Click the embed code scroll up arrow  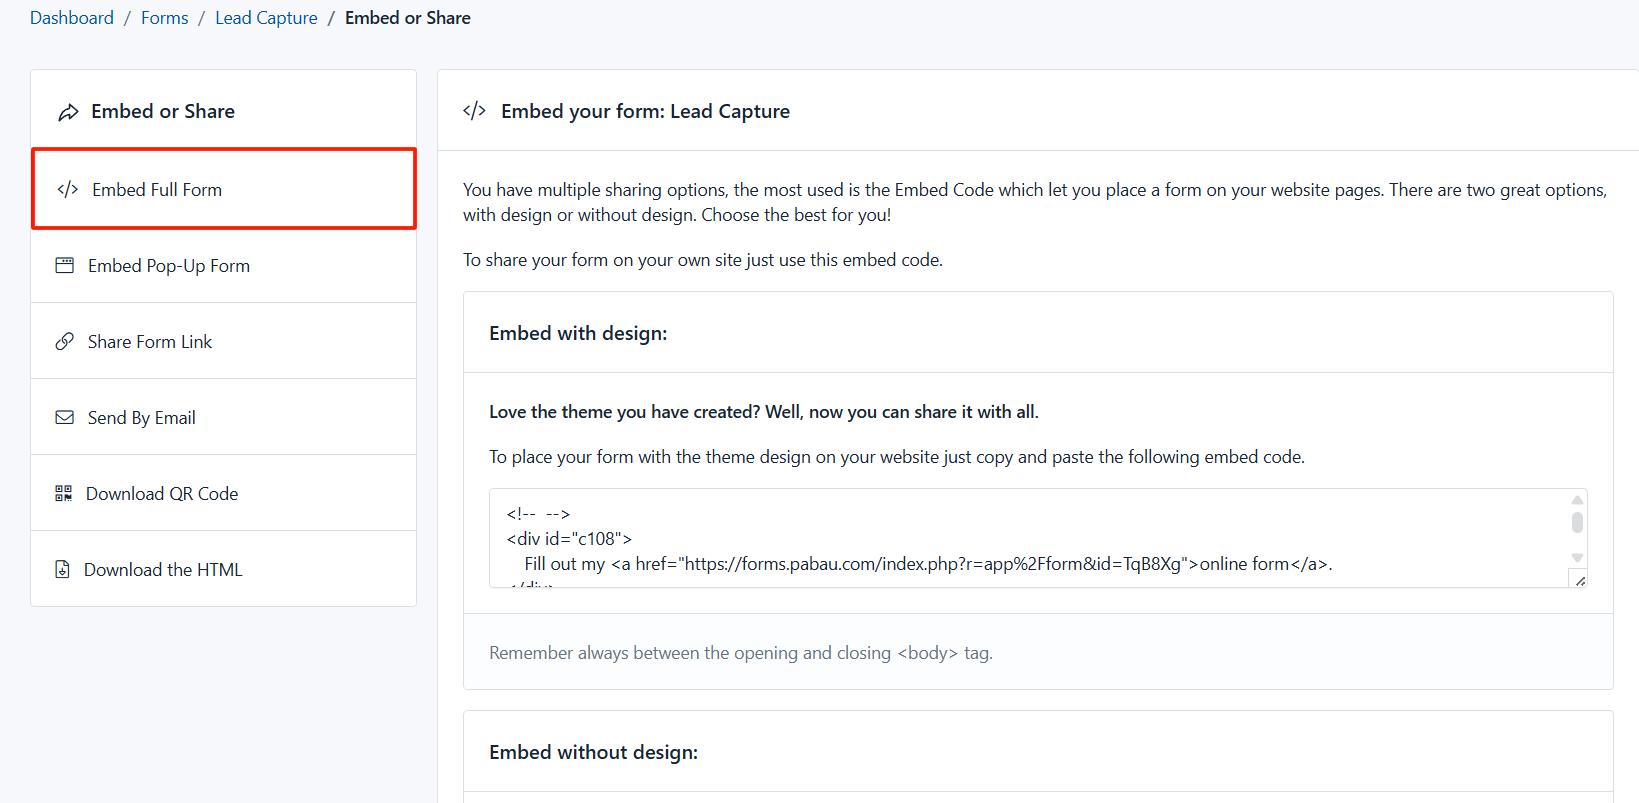point(1577,500)
